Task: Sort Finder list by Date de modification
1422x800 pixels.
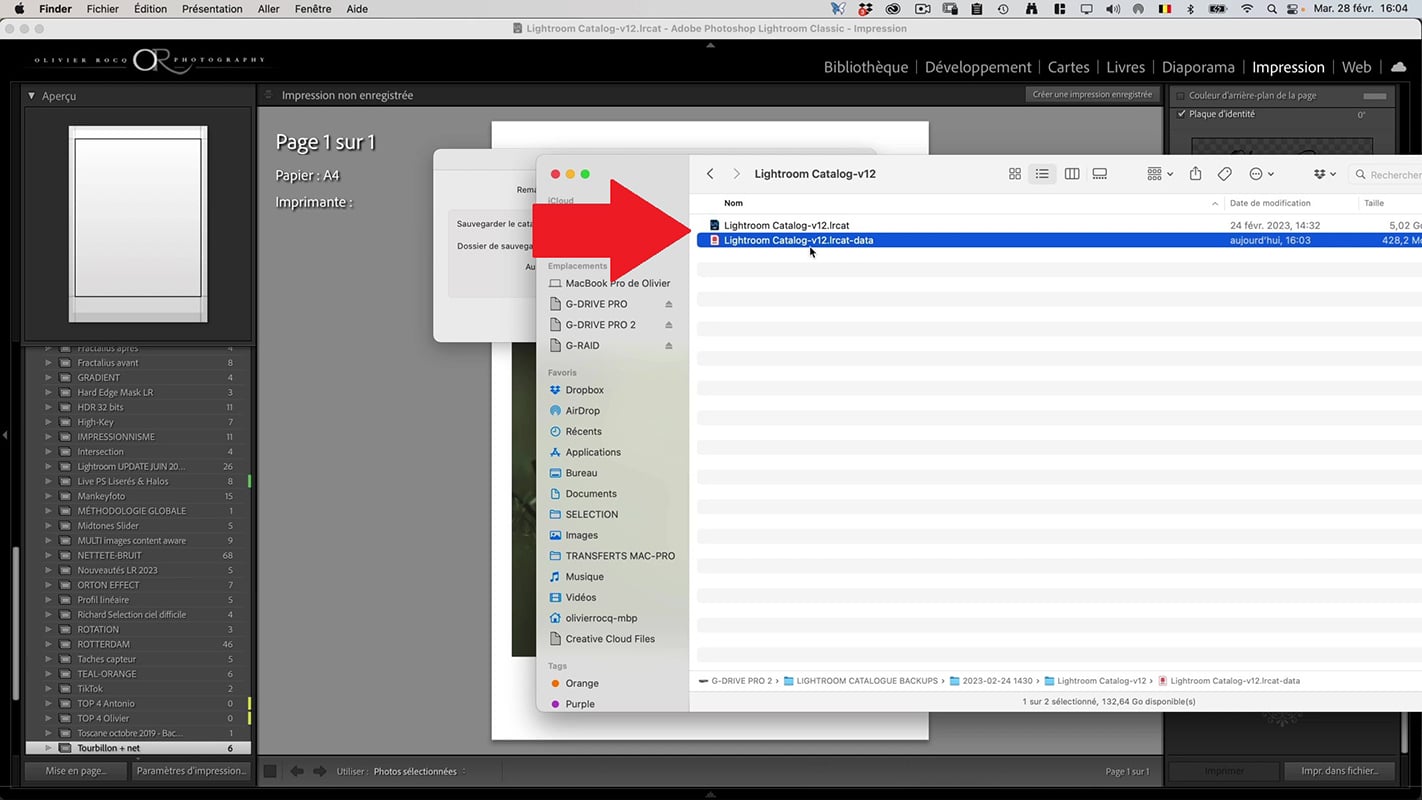Action: click(1270, 203)
